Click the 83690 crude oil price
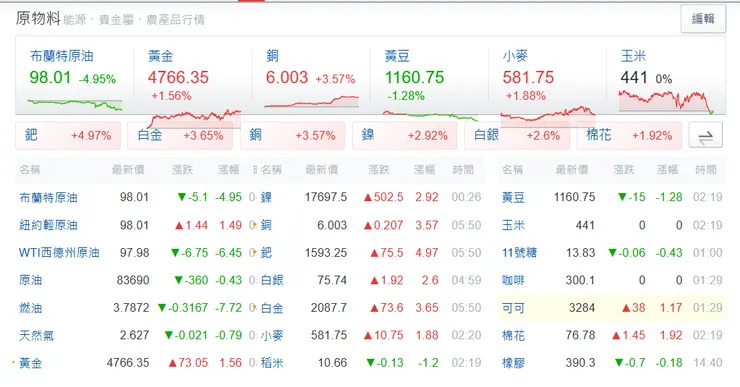The width and height of the screenshot is (740, 387). coord(133,280)
